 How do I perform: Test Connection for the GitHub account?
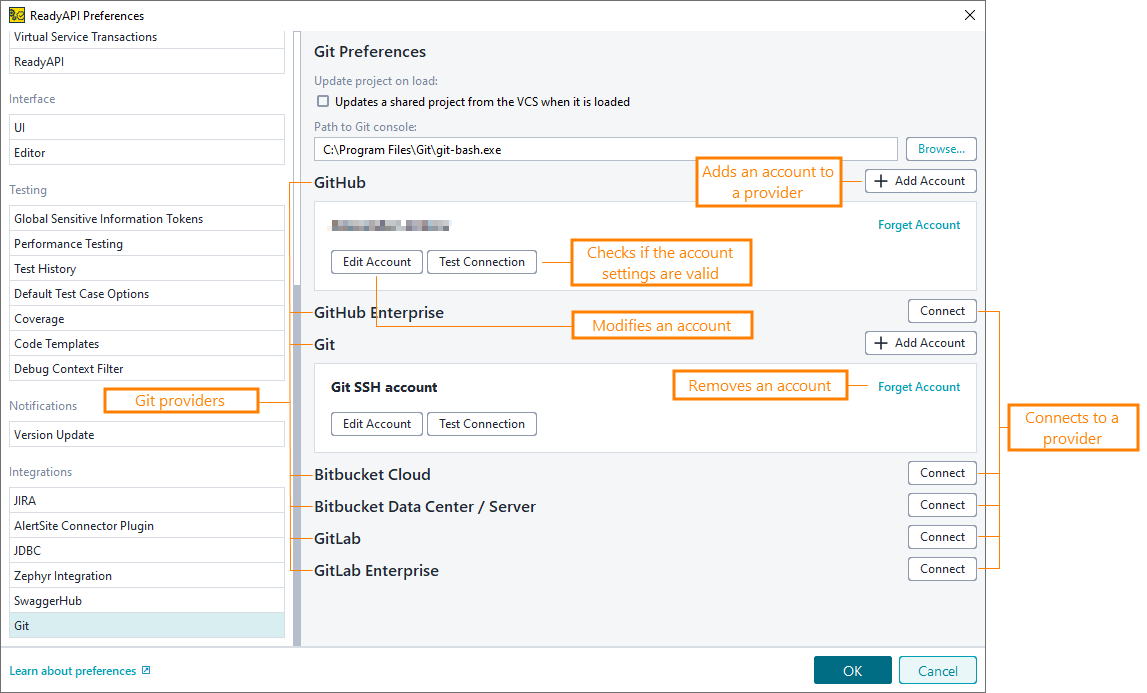(481, 262)
